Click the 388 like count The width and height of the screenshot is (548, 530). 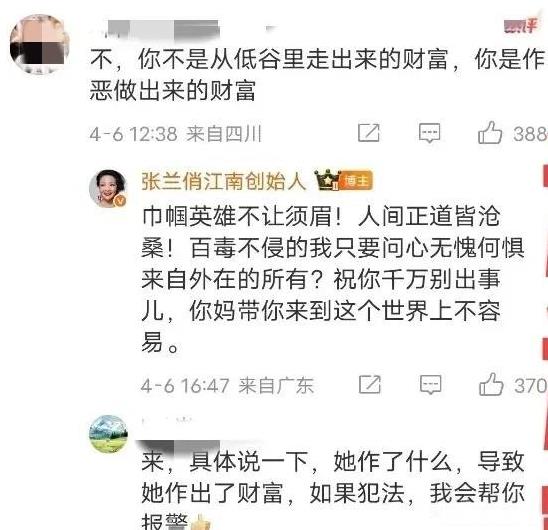(530, 134)
